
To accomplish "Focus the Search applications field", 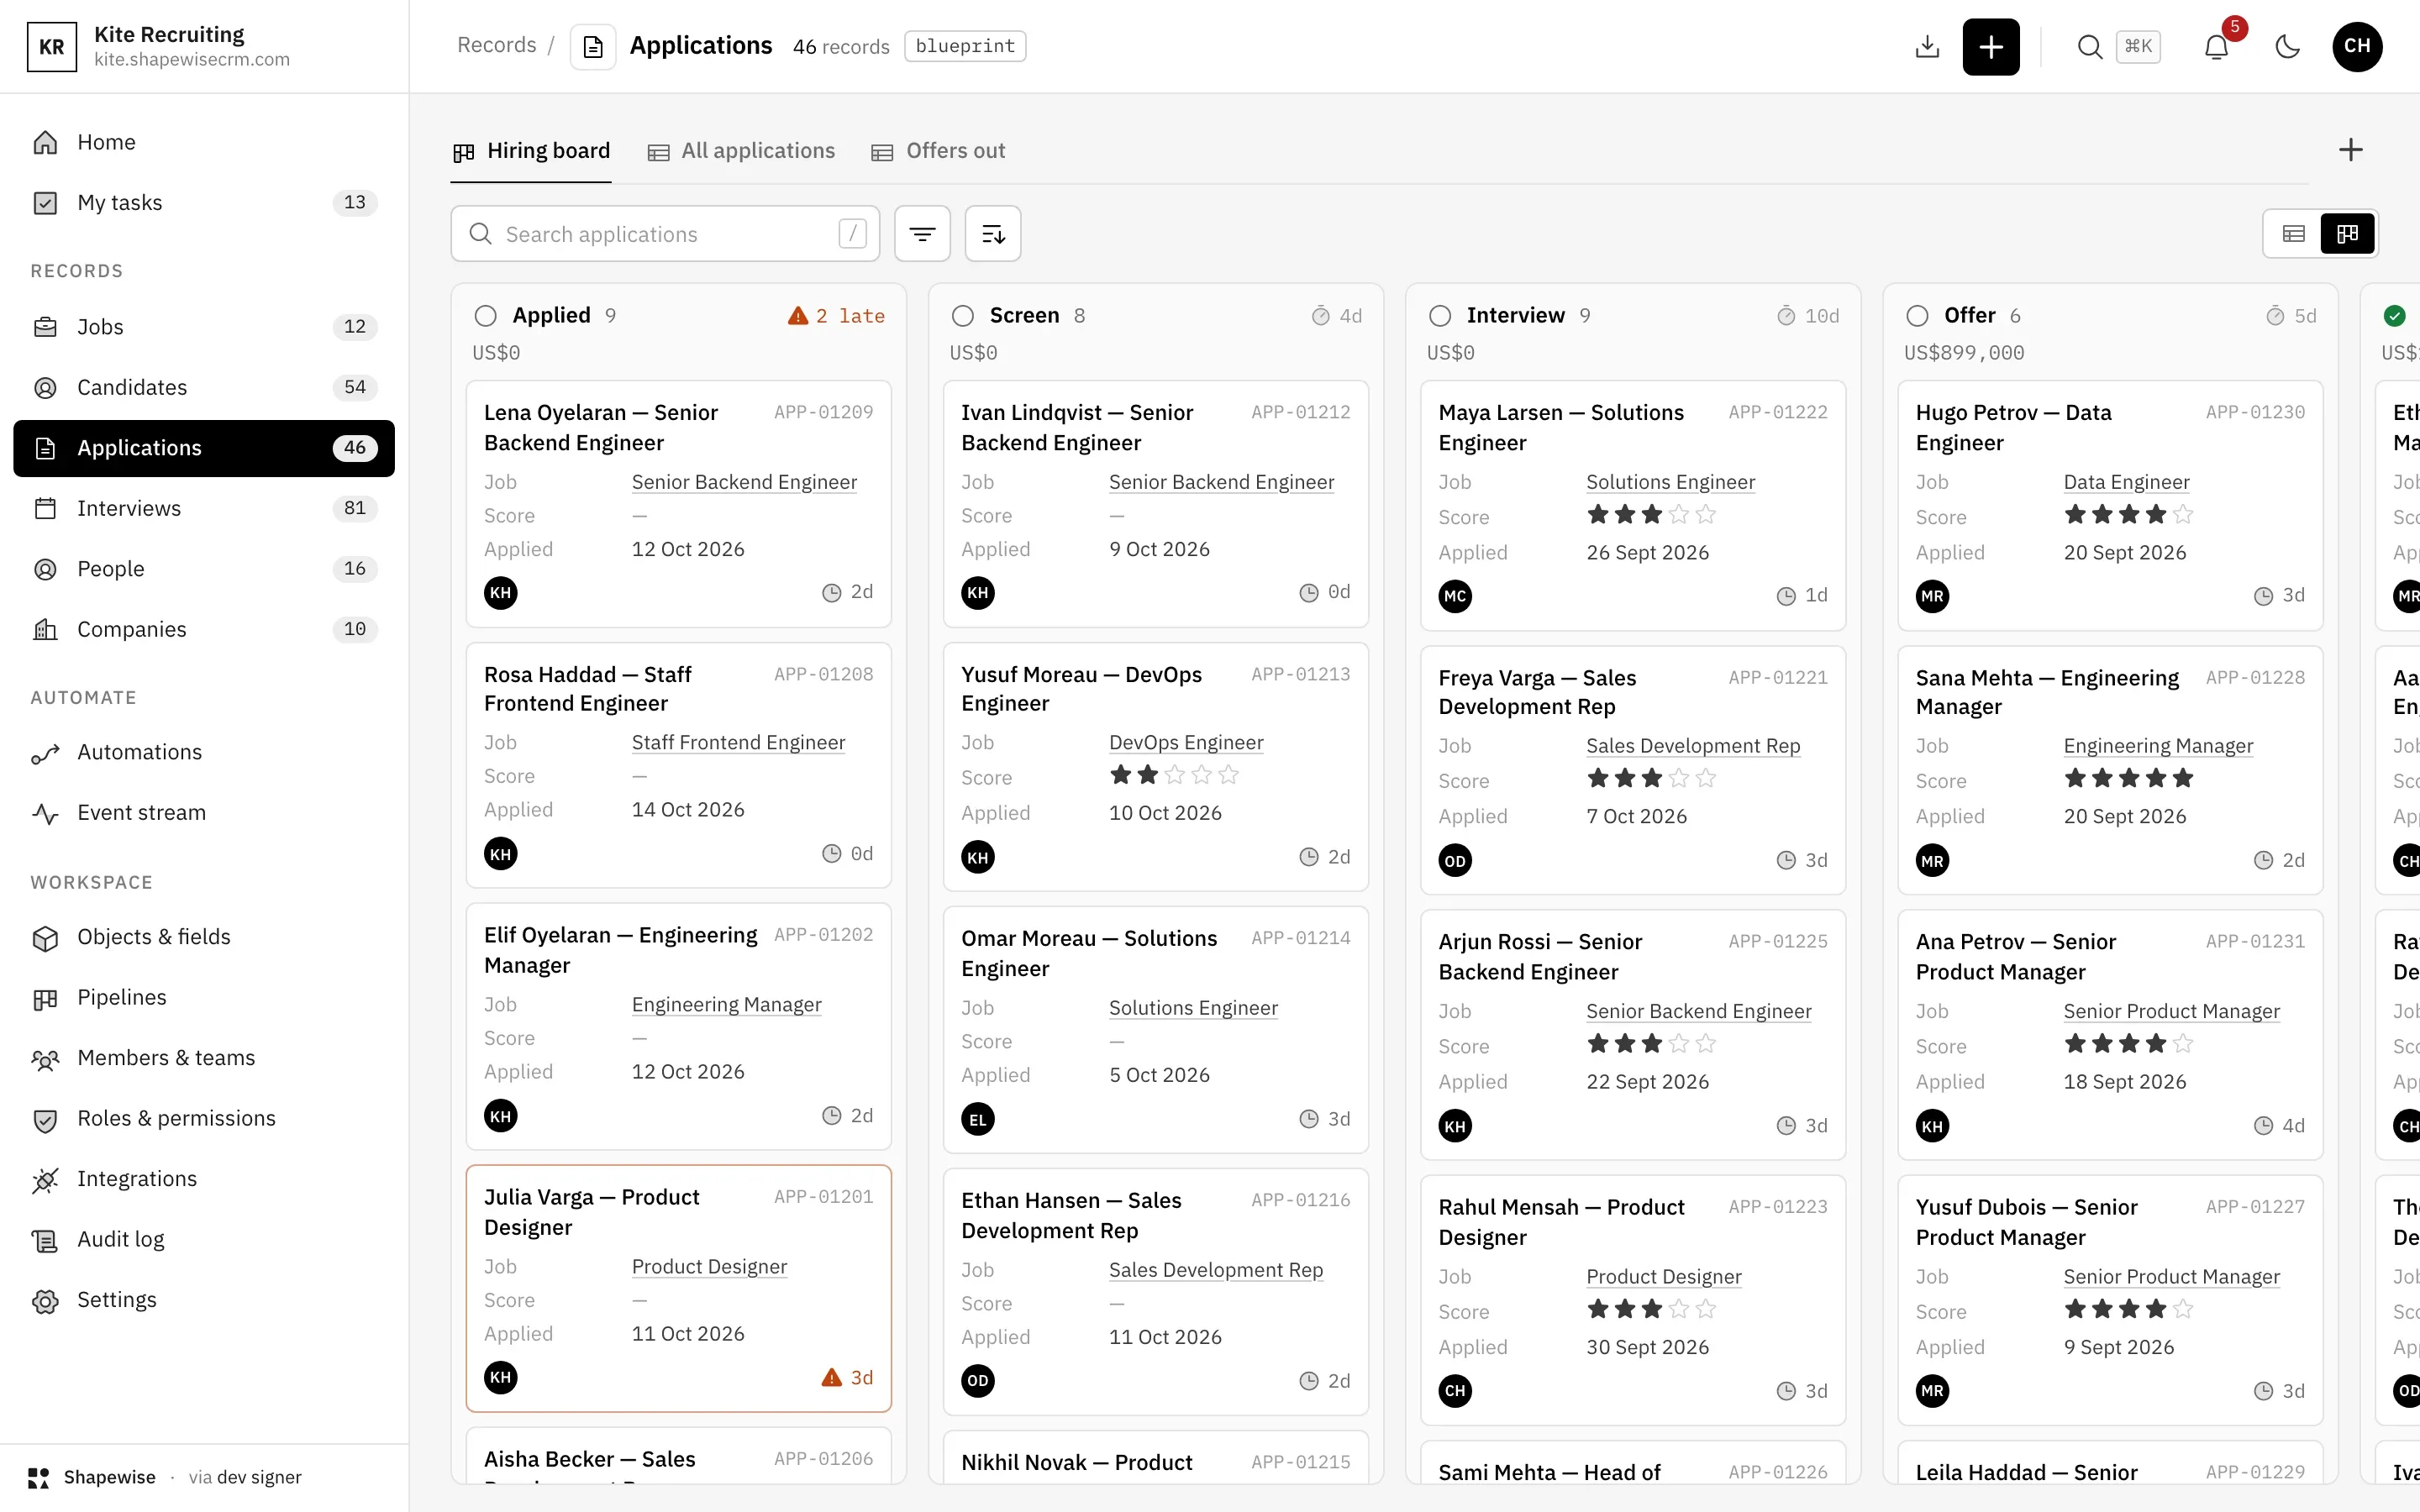I will coord(665,234).
